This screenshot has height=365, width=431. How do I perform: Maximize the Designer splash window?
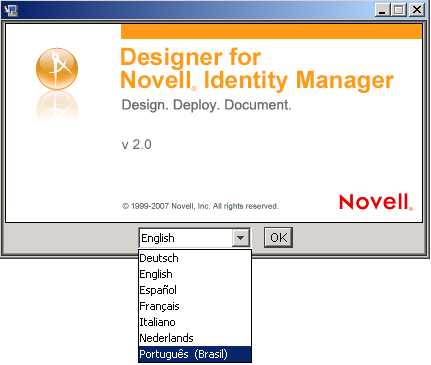[399, 10]
